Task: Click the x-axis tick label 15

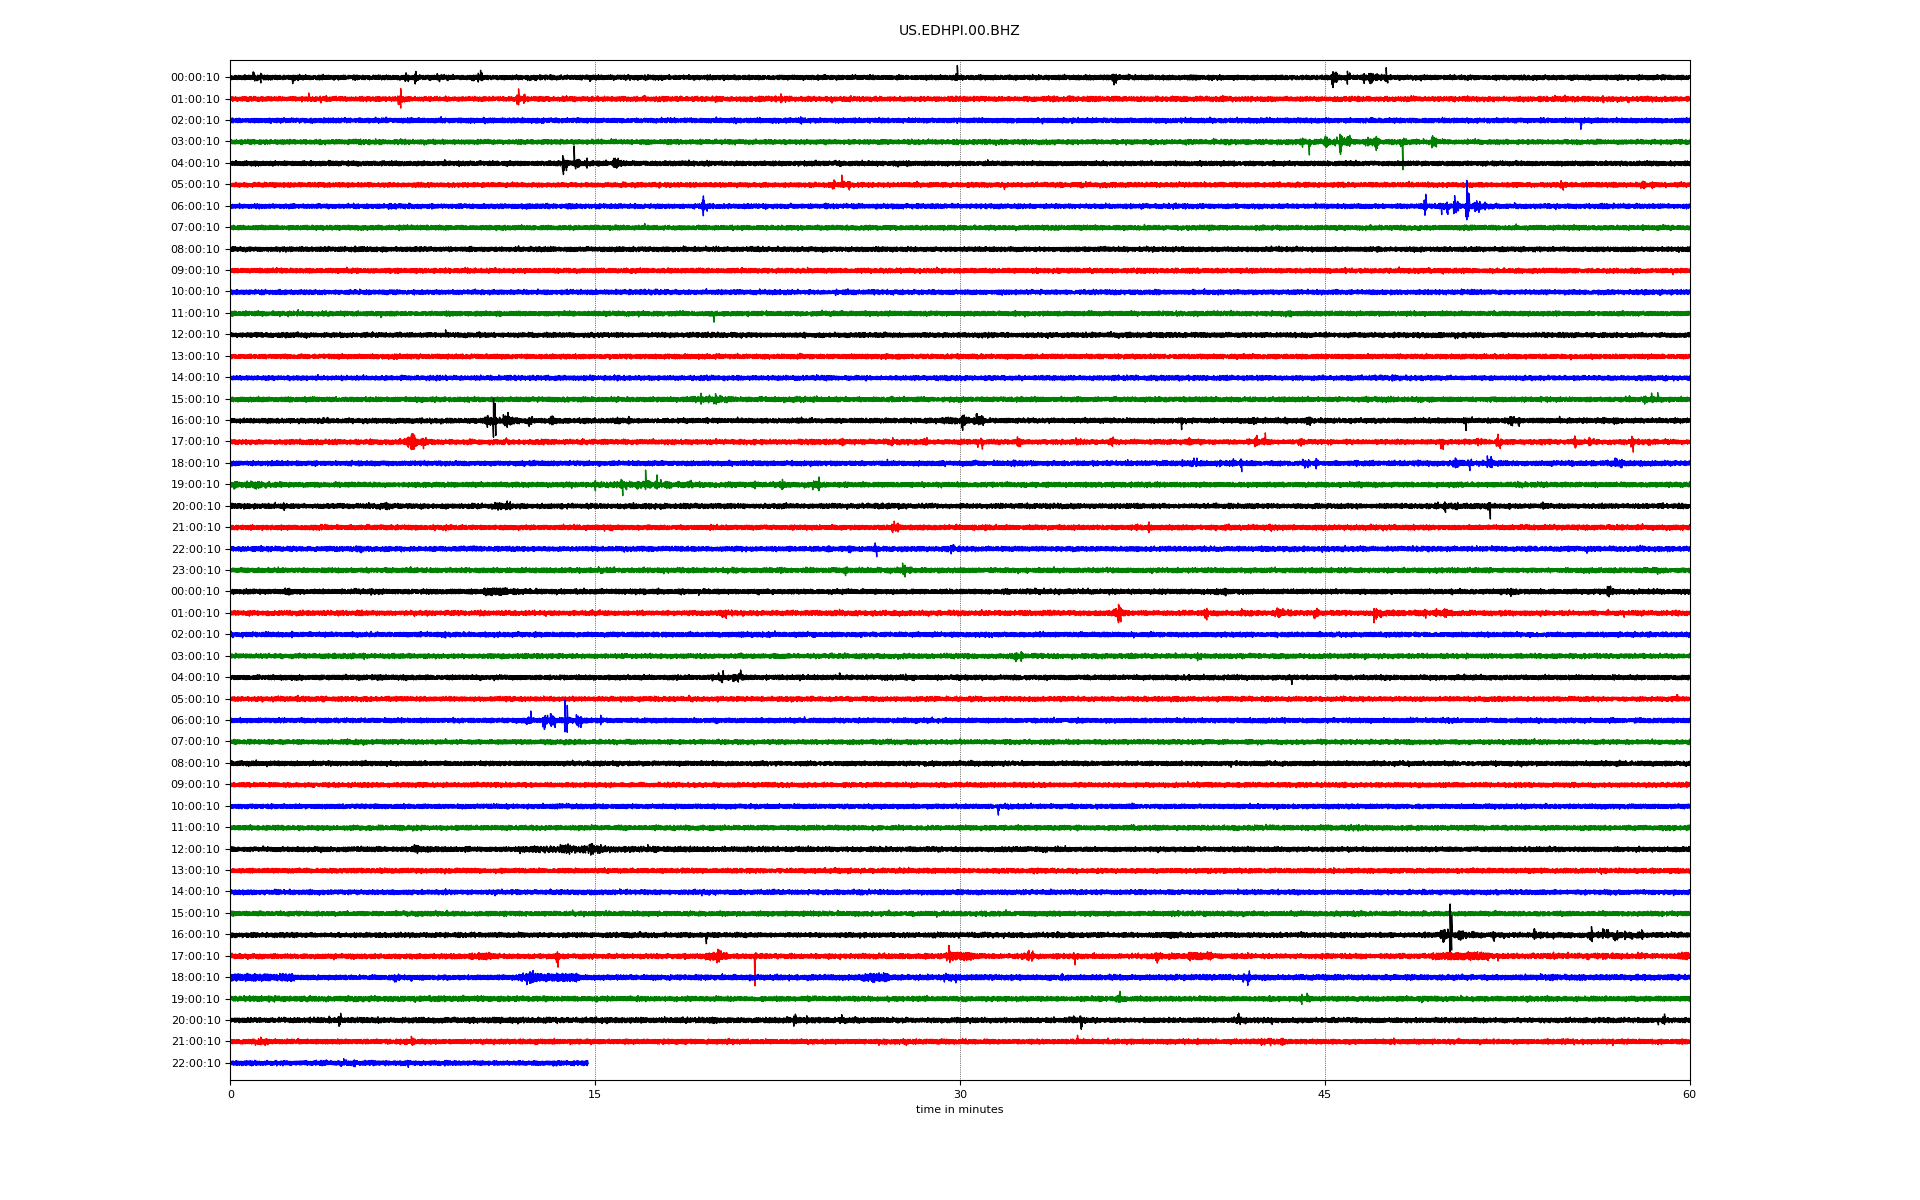Action: (595, 1094)
